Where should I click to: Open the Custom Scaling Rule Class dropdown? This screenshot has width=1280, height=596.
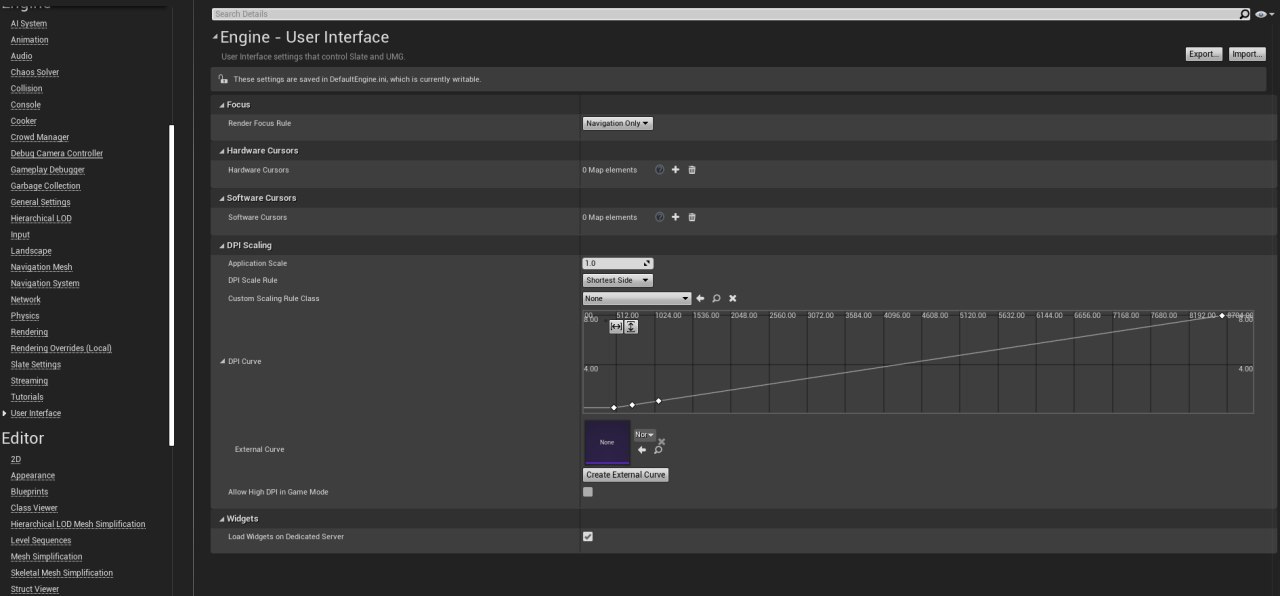pos(637,298)
